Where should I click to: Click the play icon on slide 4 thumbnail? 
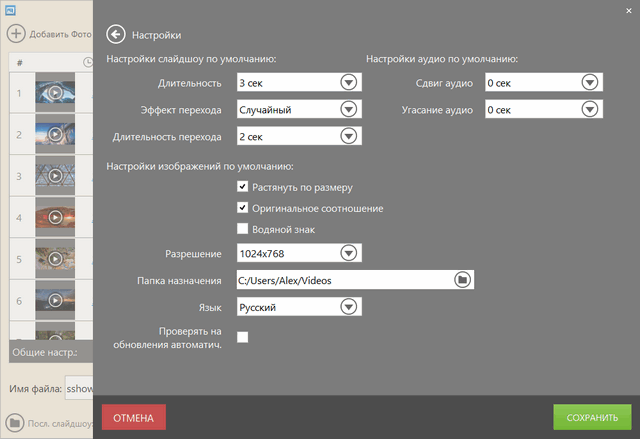point(55,217)
